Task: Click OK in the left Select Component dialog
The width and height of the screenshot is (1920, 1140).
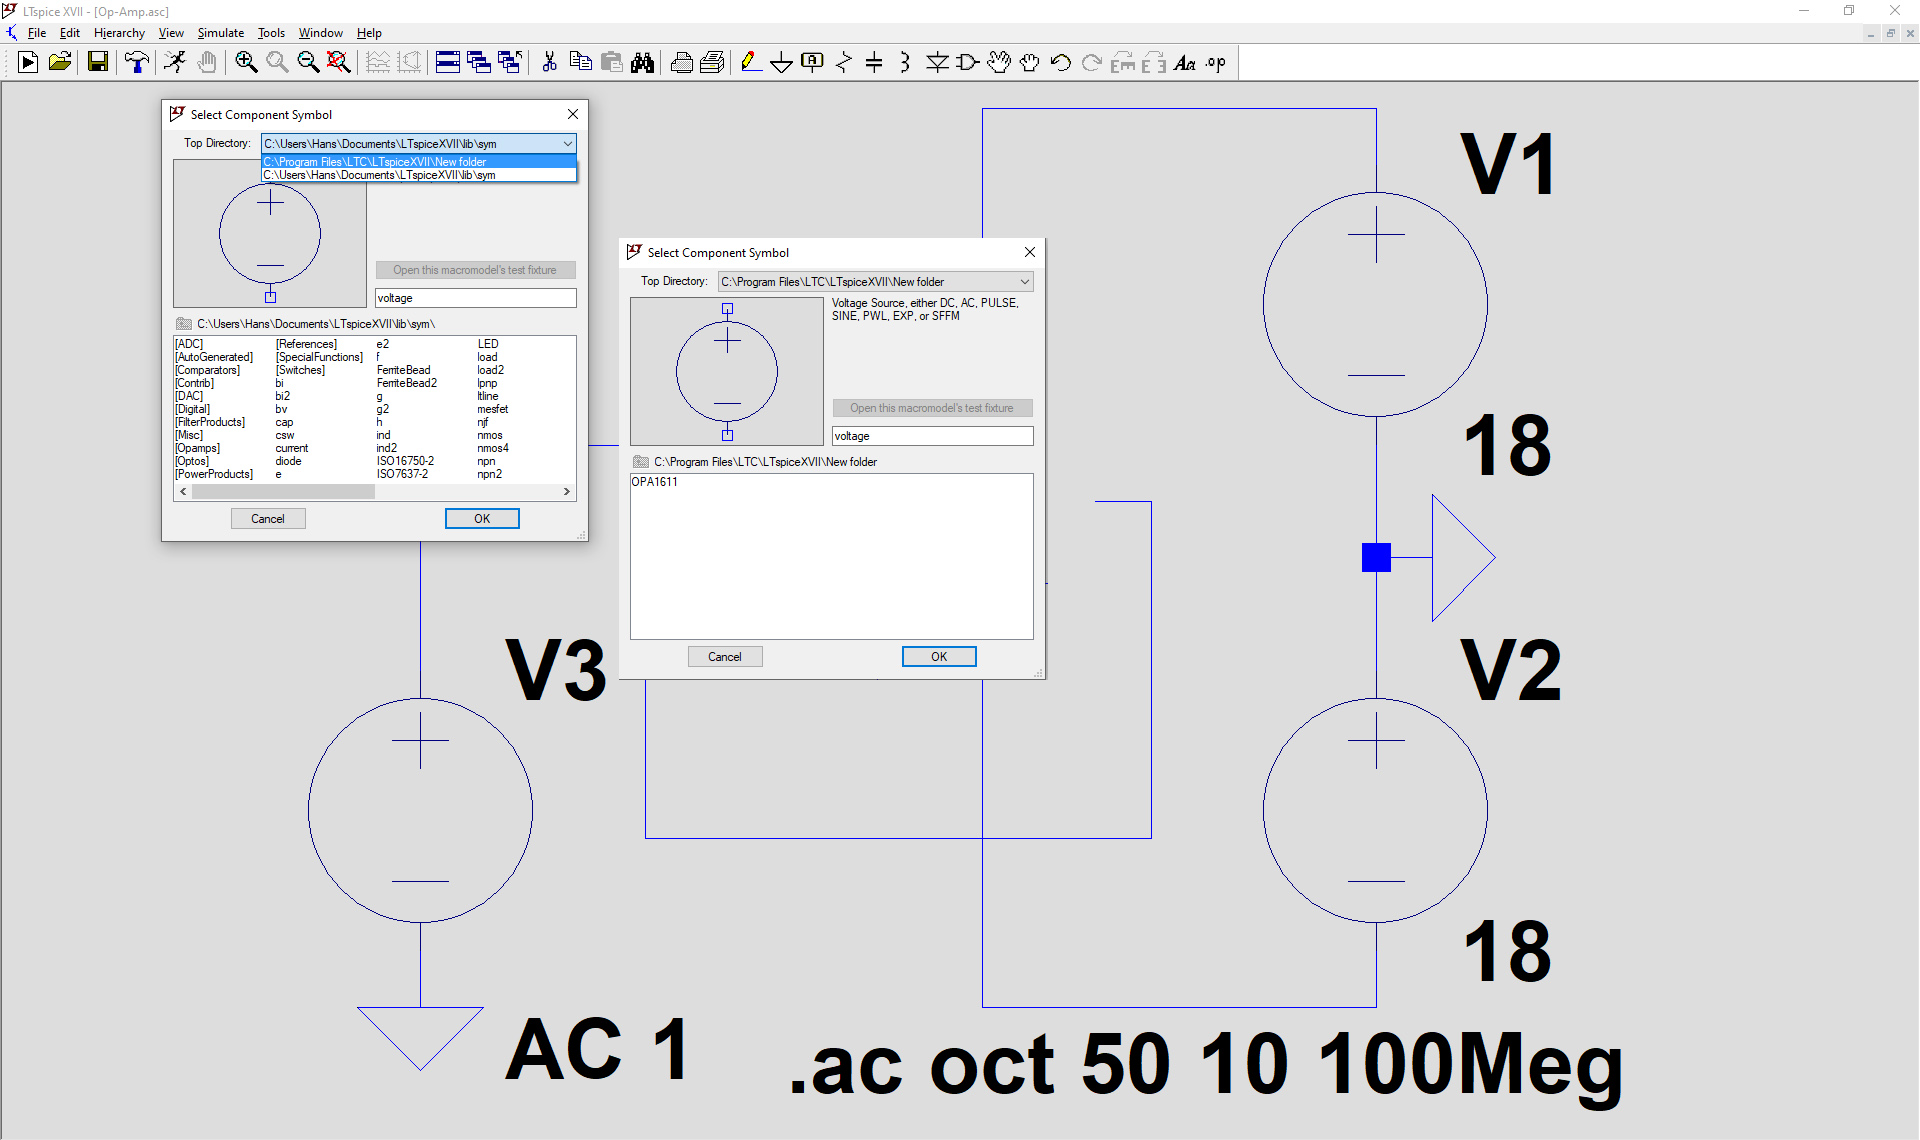Action: point(482,518)
